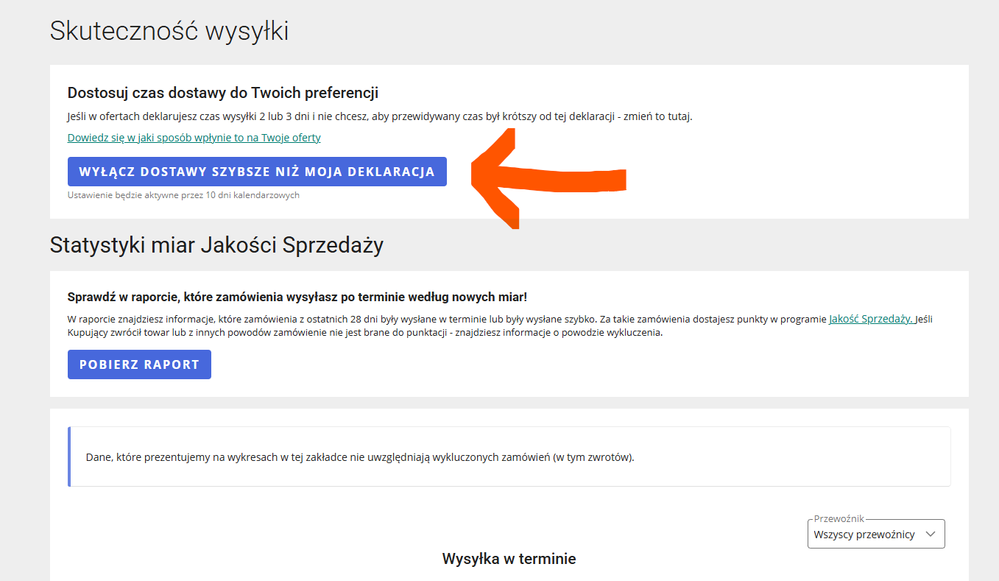Click the Wyłącz dostawy szybsze niż moja deklaracja button
Image resolution: width=999 pixels, height=581 pixels.
pos(257,172)
